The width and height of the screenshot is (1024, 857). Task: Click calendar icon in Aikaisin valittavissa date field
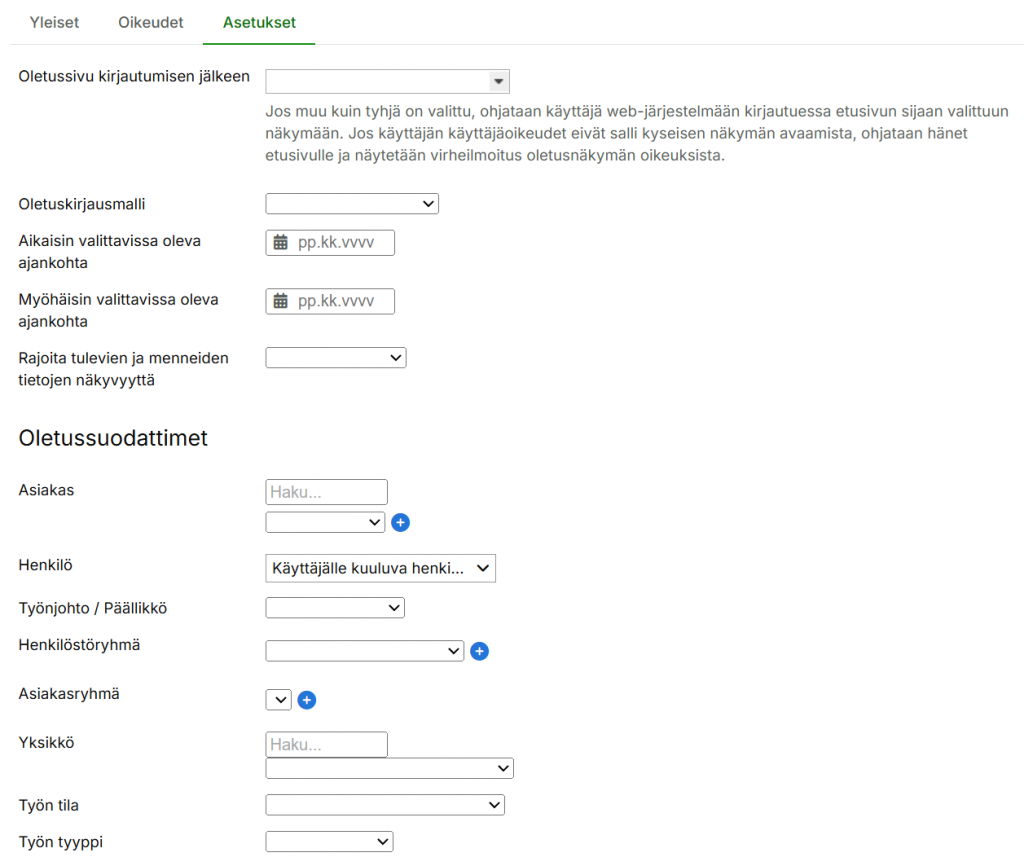tap(281, 243)
